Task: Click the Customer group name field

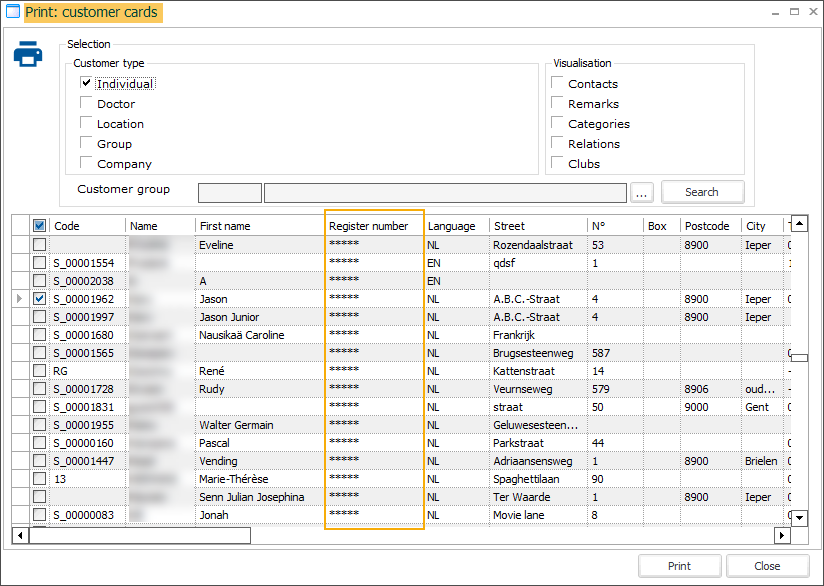Action: pyautogui.click(x=445, y=192)
